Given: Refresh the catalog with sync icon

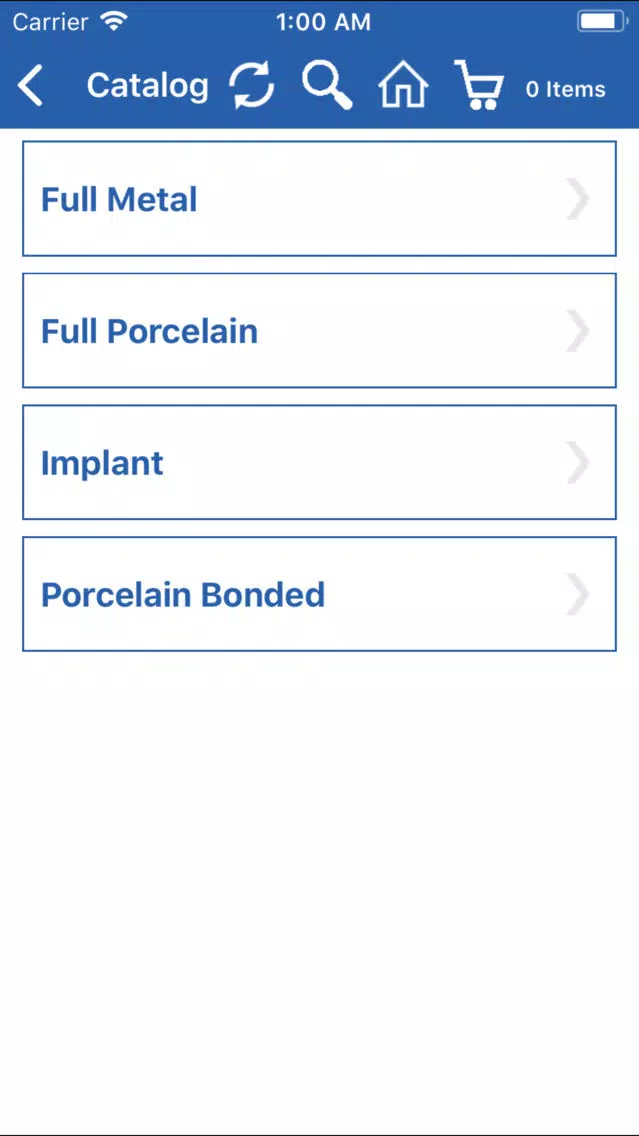Looking at the screenshot, I should point(252,85).
